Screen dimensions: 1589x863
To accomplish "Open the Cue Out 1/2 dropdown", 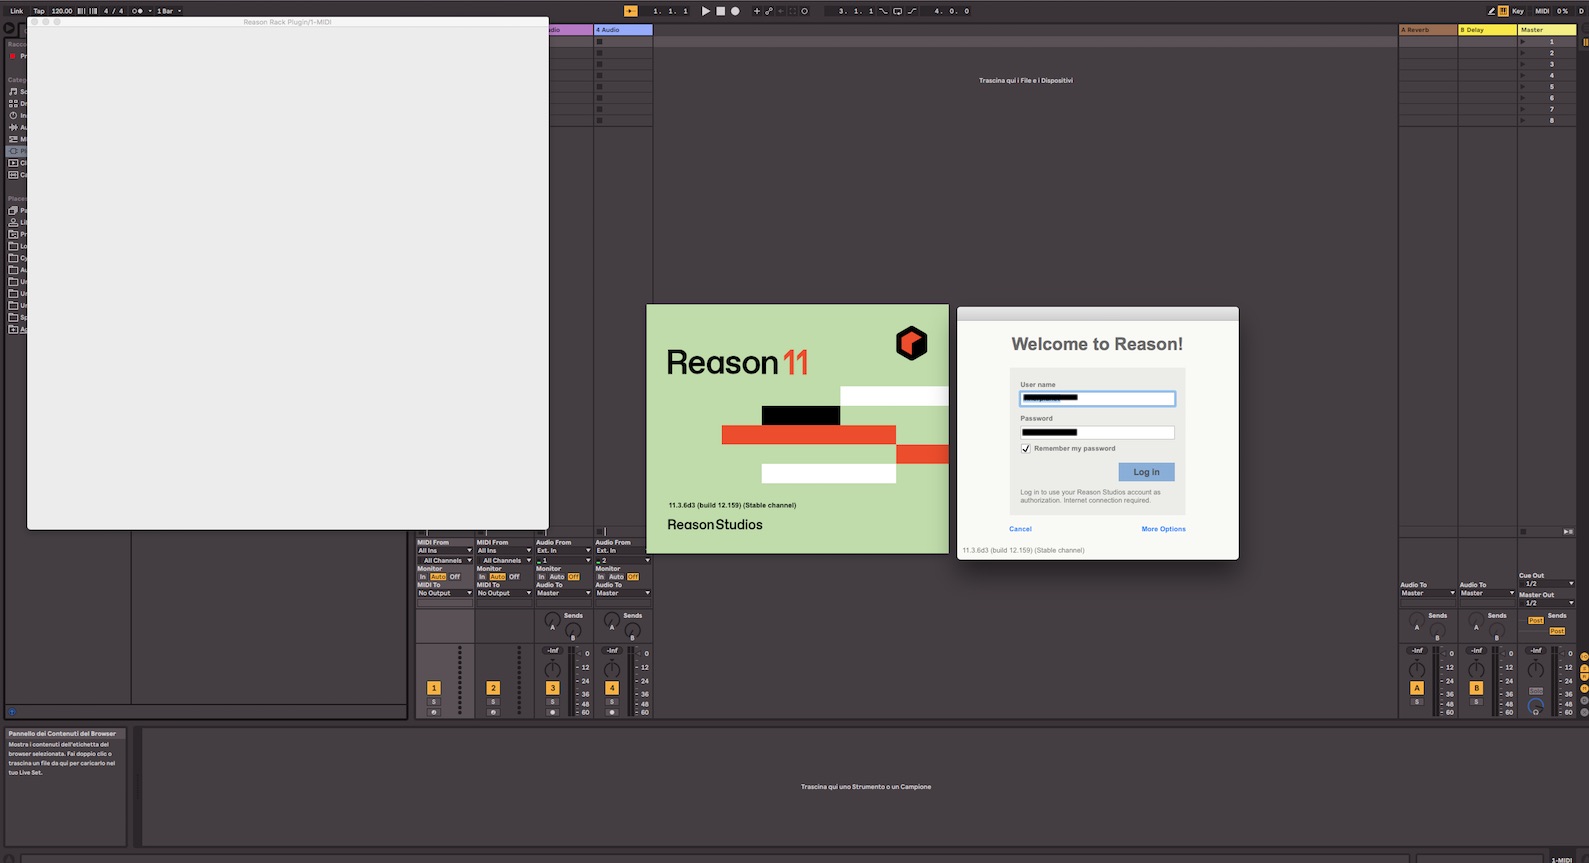I will point(1547,583).
